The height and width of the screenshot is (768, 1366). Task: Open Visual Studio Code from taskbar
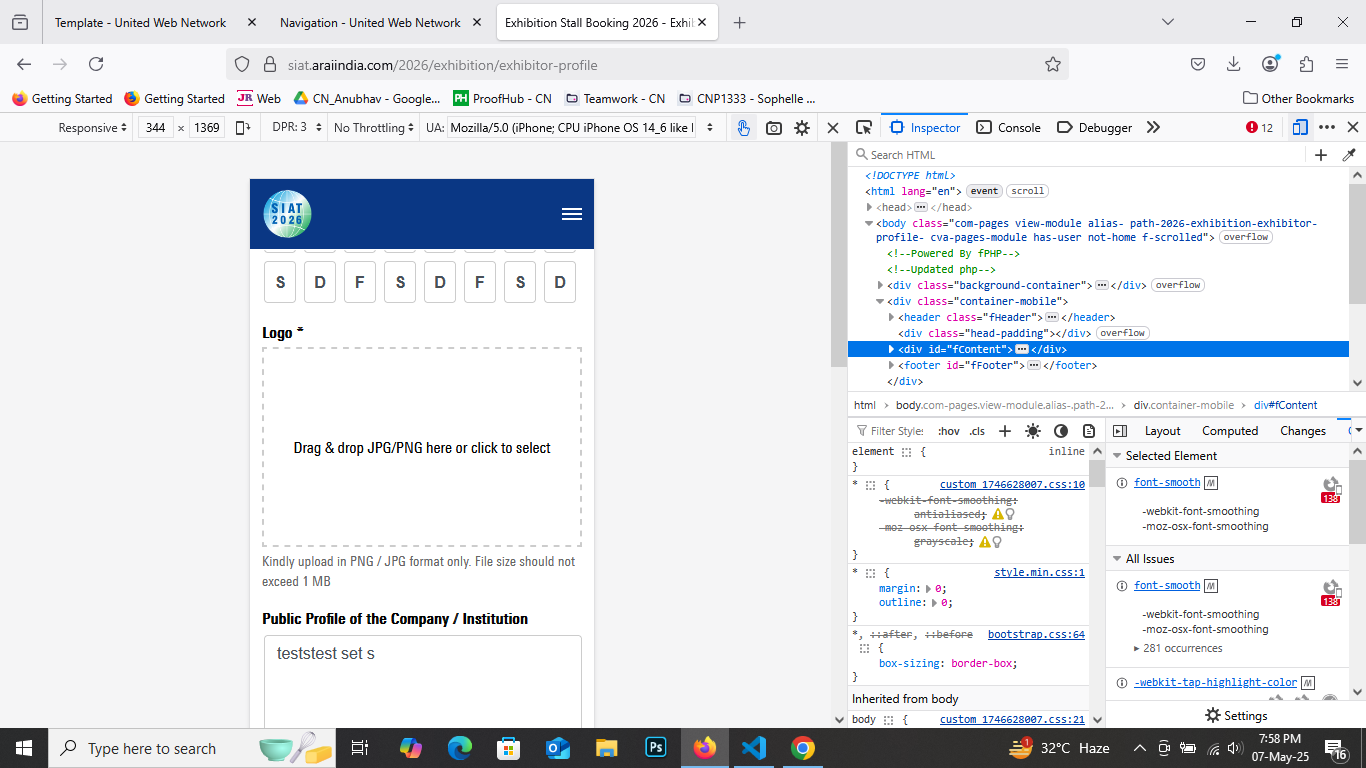coord(753,748)
